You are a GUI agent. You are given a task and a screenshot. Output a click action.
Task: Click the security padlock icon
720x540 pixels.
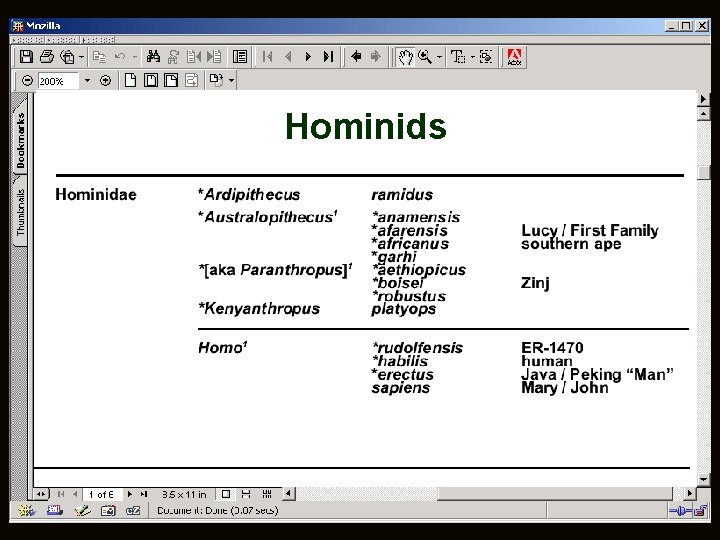click(x=701, y=511)
